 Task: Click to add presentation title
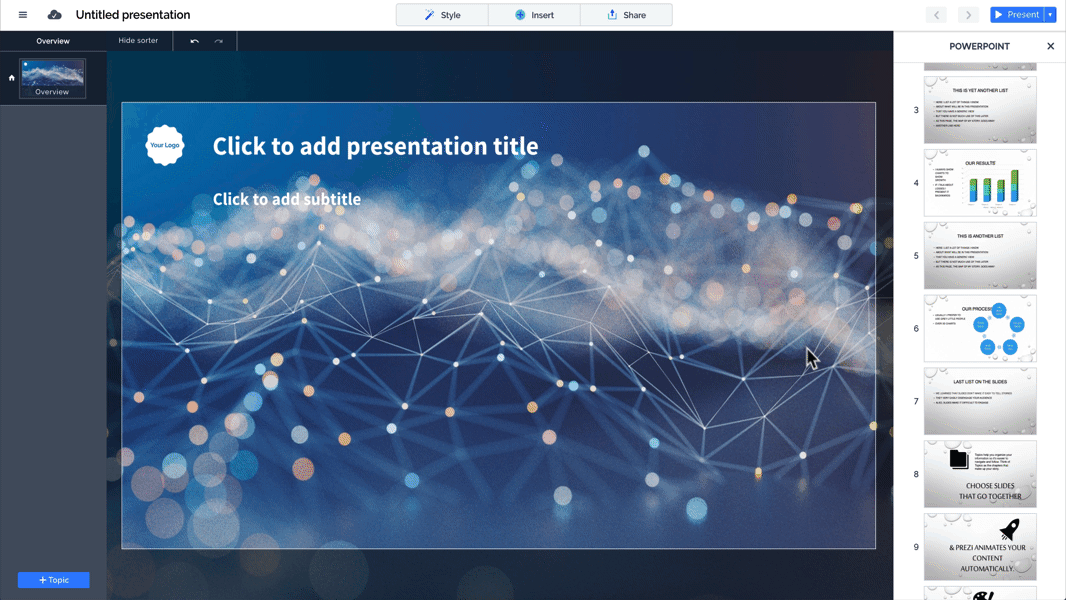tap(375, 146)
